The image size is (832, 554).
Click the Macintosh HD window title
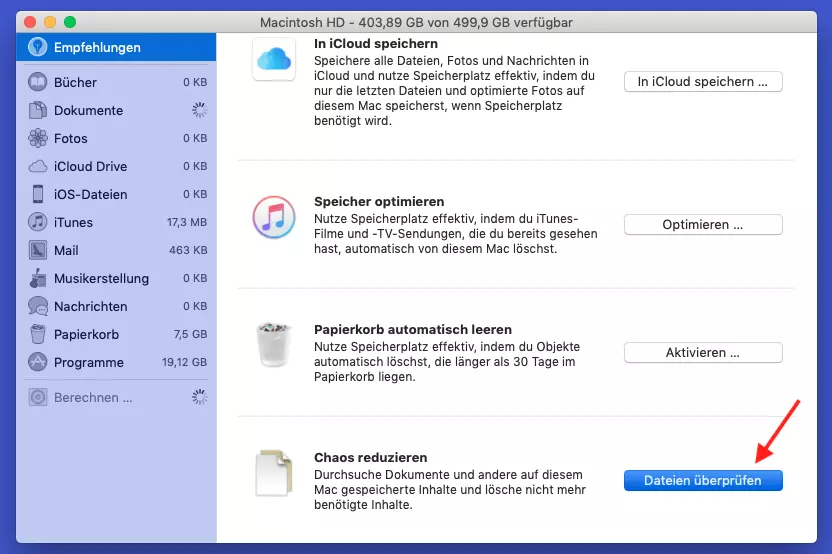click(x=416, y=22)
